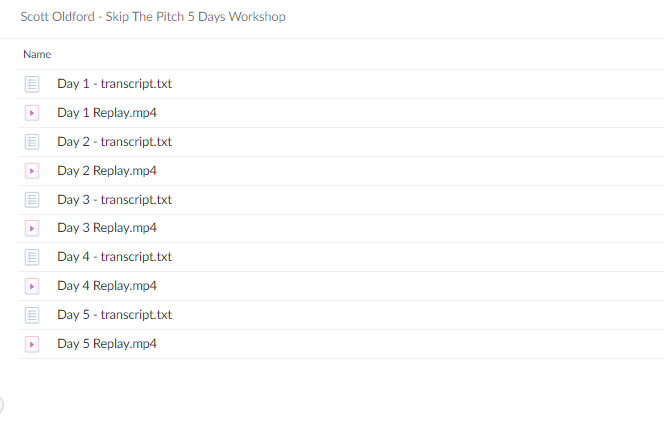Sort files by the Name column header

[x=37, y=54]
